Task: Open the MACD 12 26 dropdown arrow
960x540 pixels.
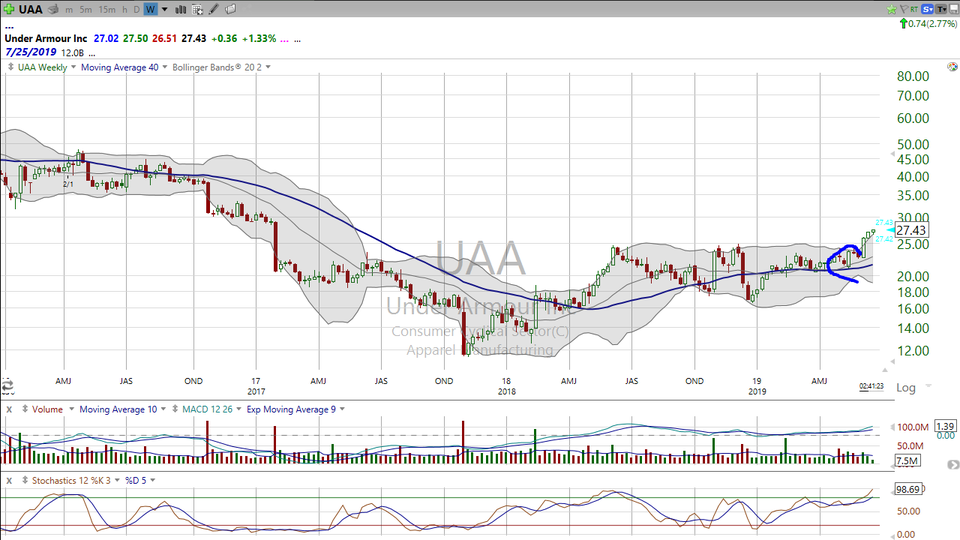Action: point(239,409)
